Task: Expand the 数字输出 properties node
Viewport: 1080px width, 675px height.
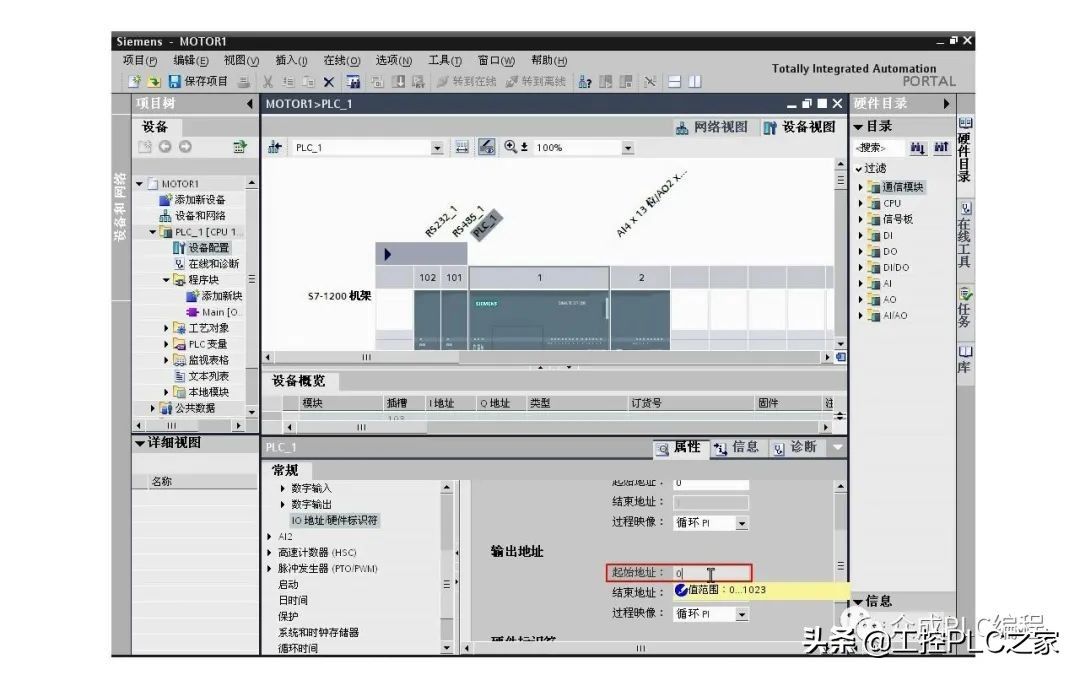Action: (x=282, y=504)
